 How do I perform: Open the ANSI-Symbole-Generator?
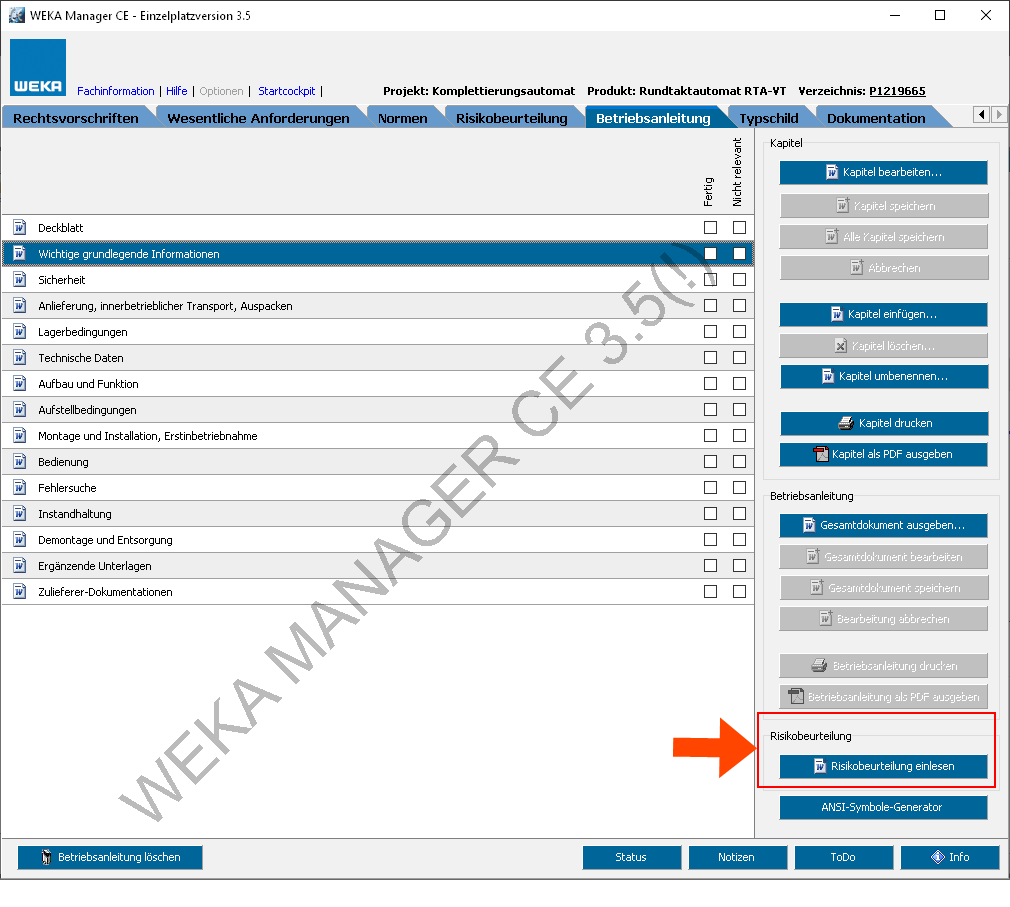click(x=883, y=807)
